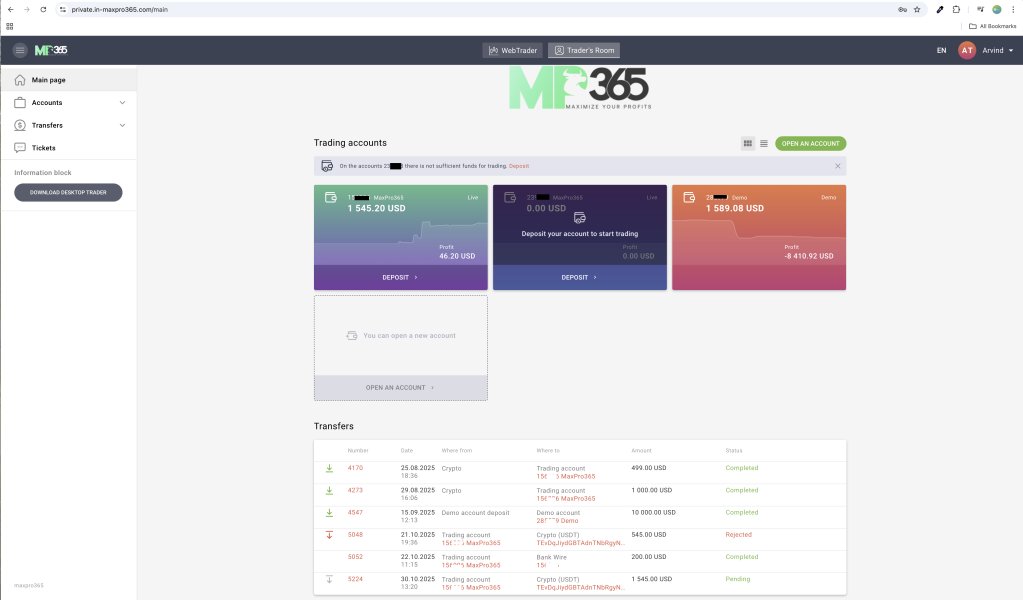Viewport: 1023px width, 600px height.
Task: Click withdrawal icon for transfer 5224
Action: click(x=329, y=579)
